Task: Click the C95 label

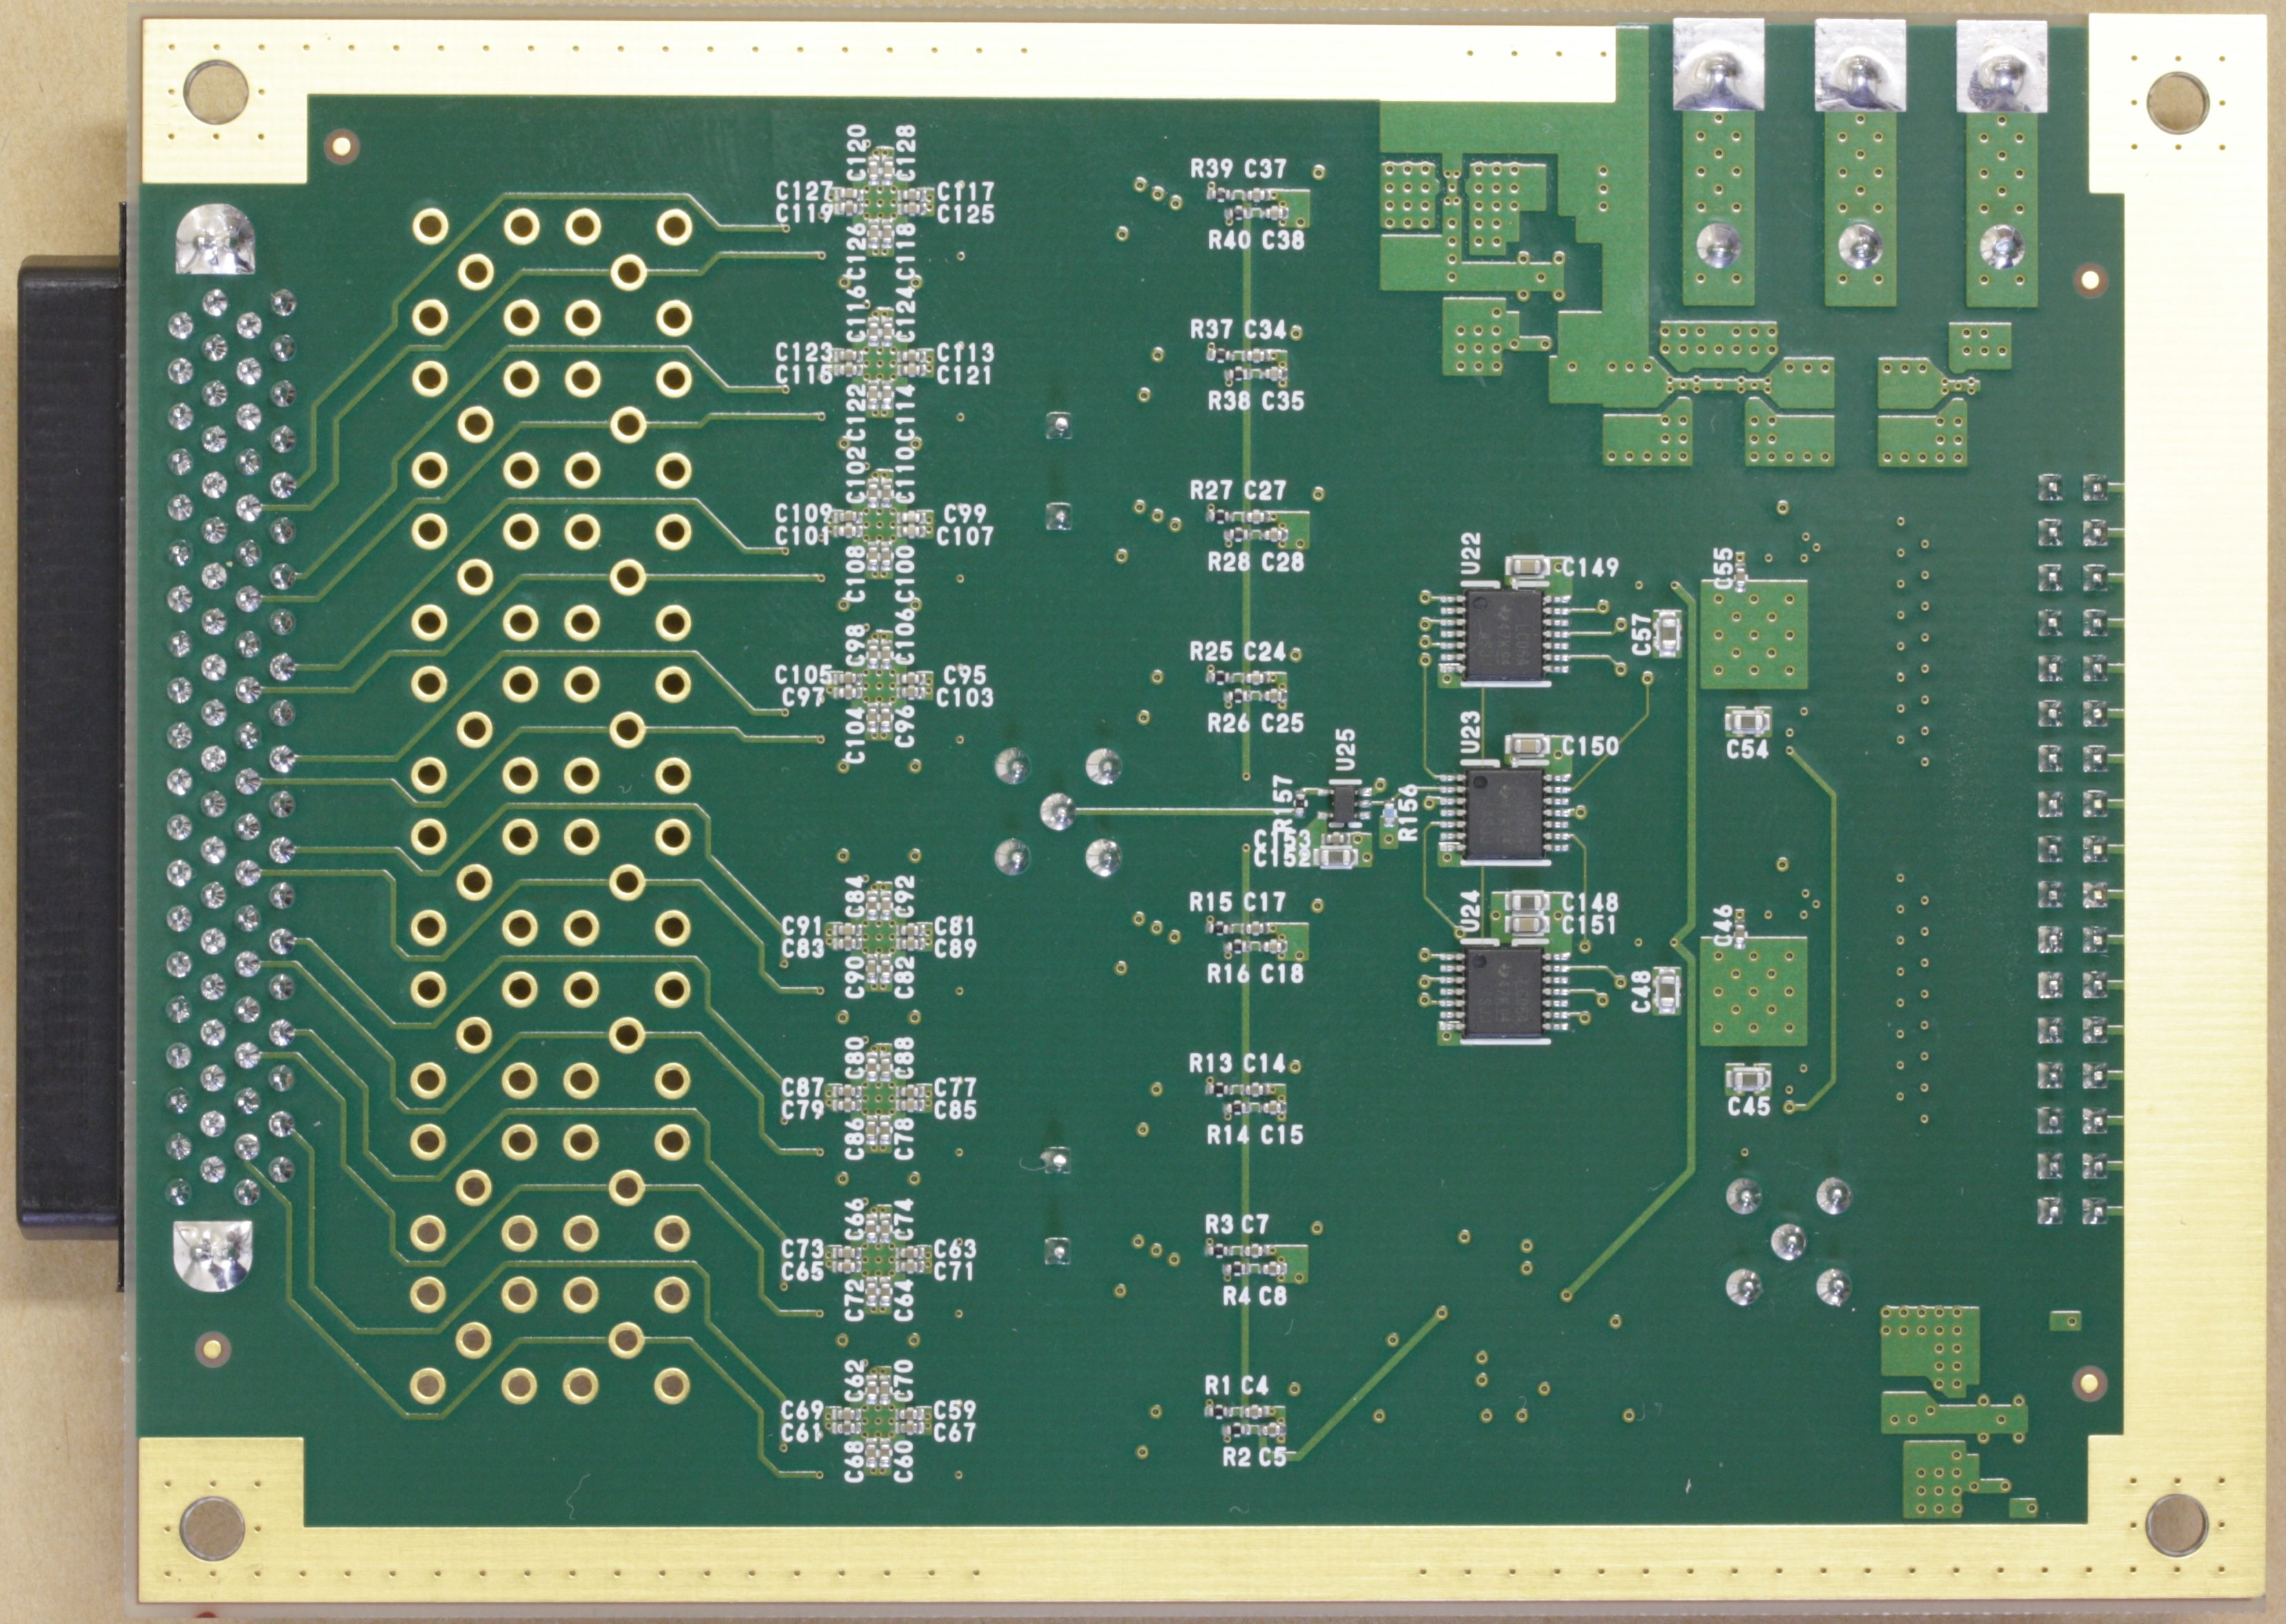Action: coord(965,676)
